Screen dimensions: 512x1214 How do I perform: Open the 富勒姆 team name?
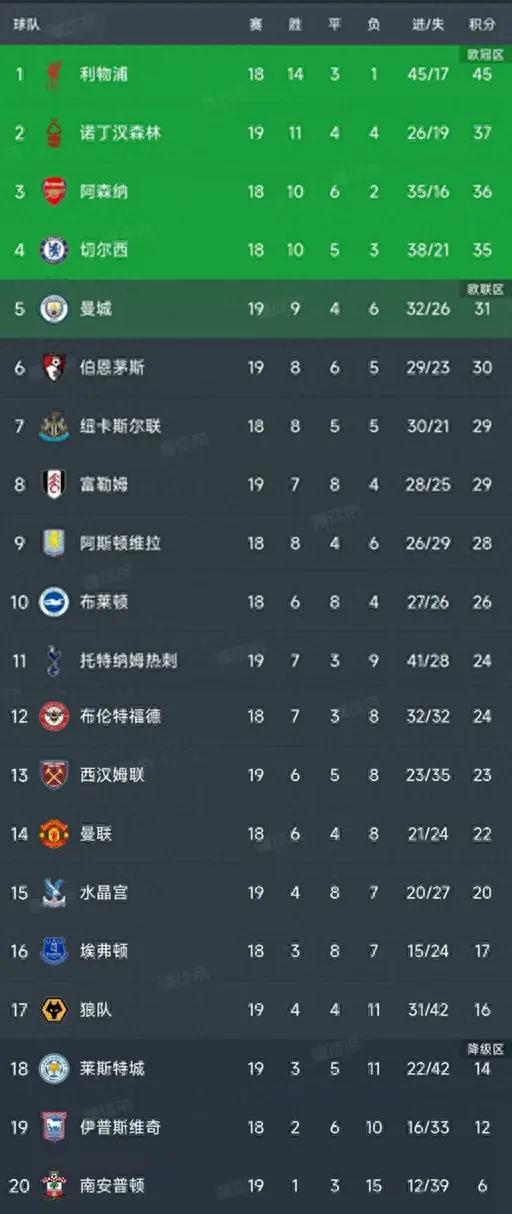(104, 485)
